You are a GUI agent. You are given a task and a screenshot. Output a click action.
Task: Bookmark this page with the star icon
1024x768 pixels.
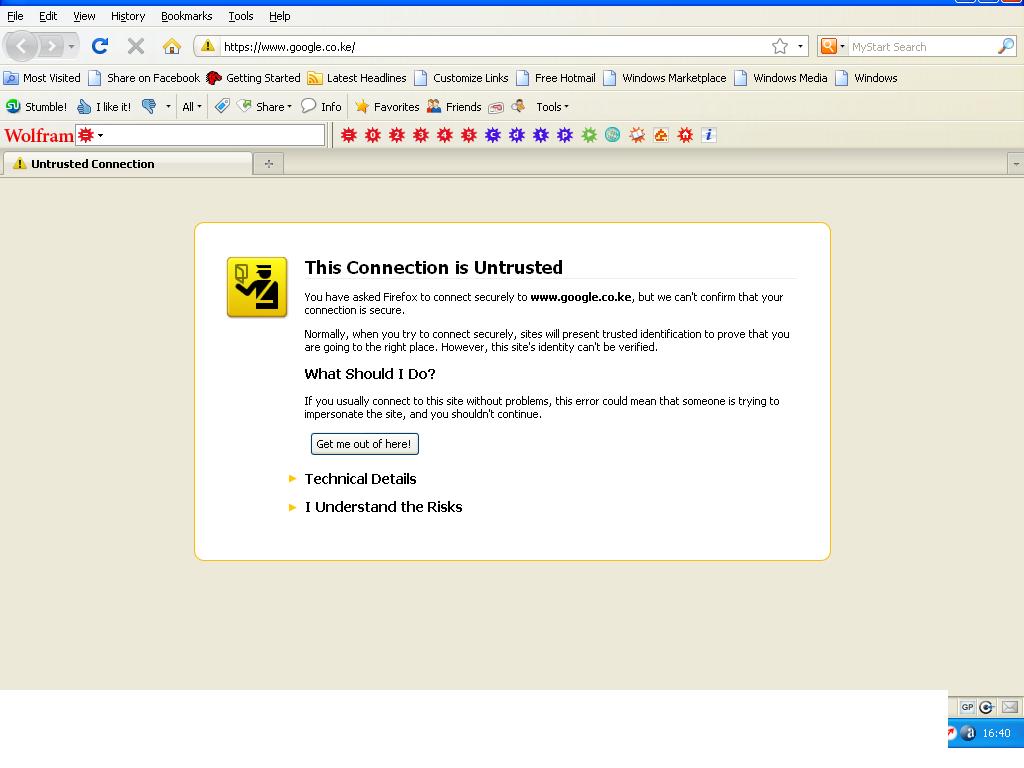780,46
